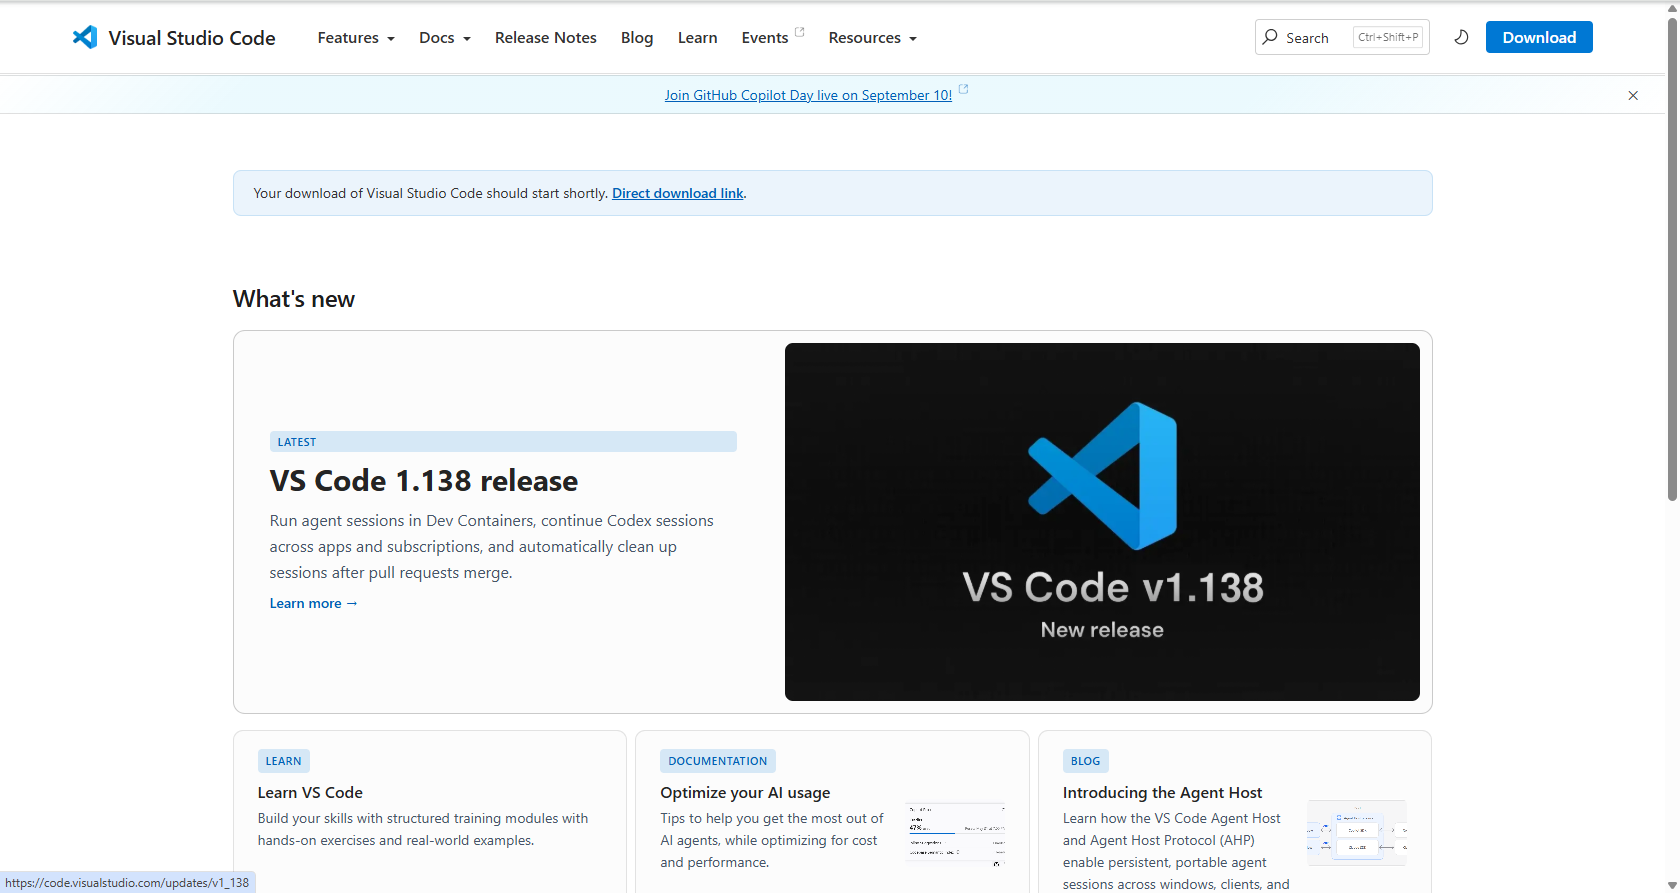Image resolution: width=1680 pixels, height=893 pixels.
Task: Click the blue Download button
Action: (1539, 37)
